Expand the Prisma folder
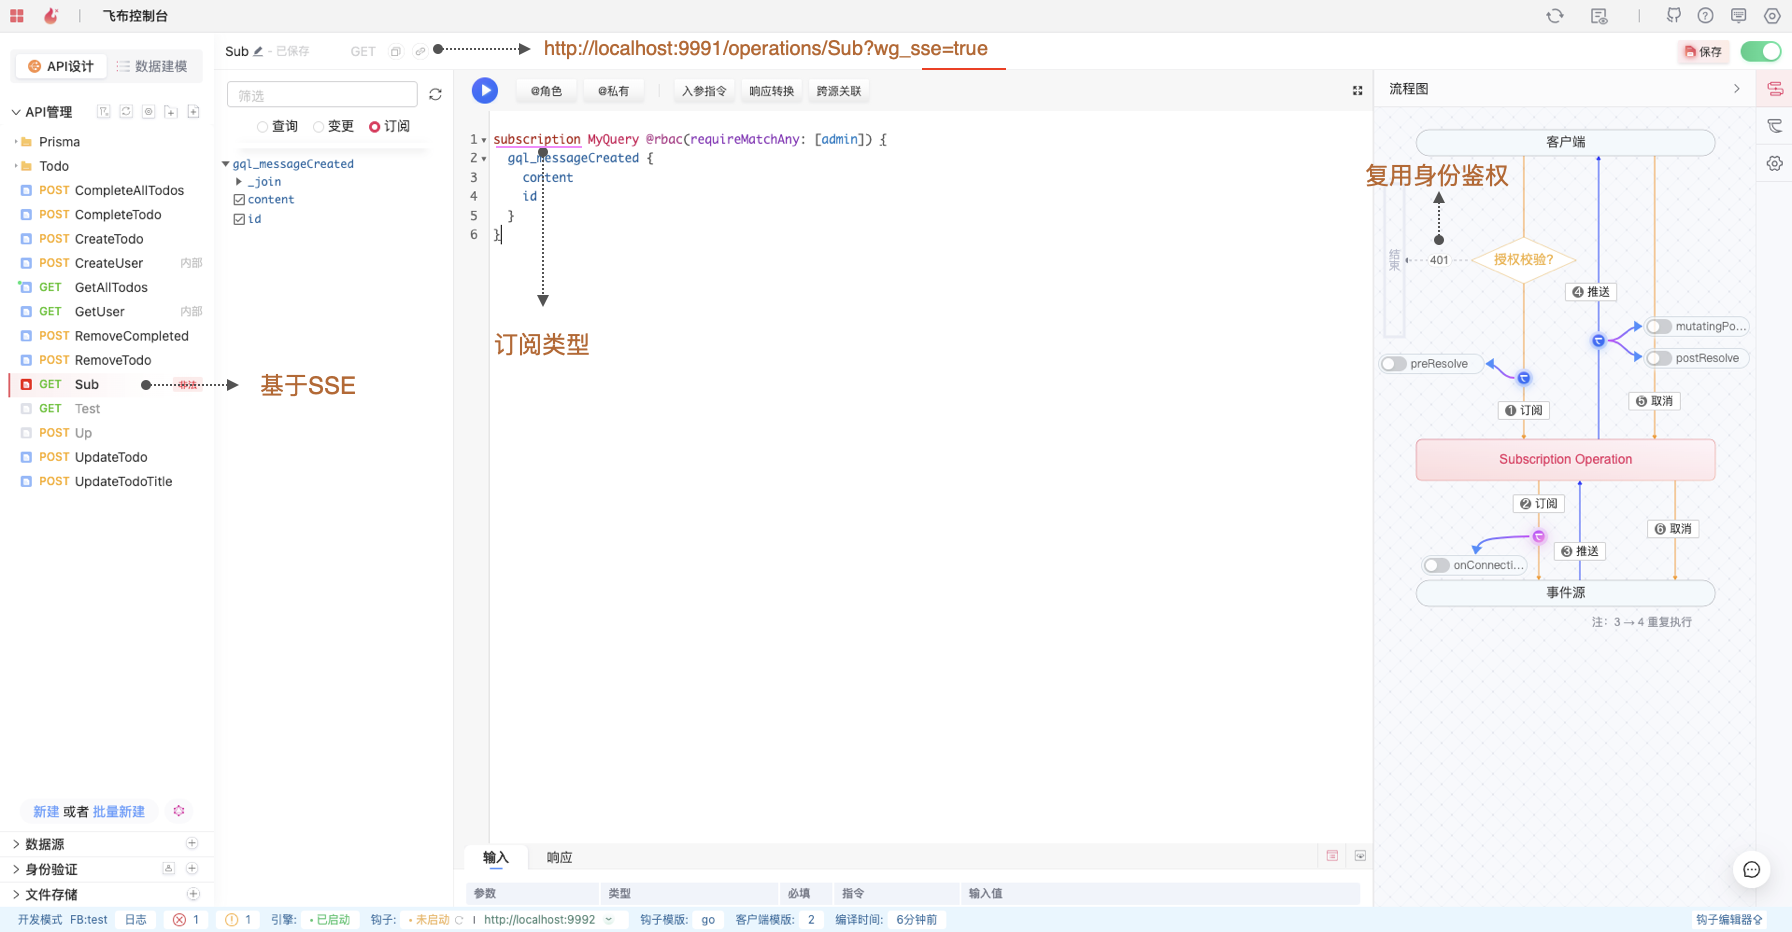Viewport: 1792px width, 932px height. pos(16,142)
